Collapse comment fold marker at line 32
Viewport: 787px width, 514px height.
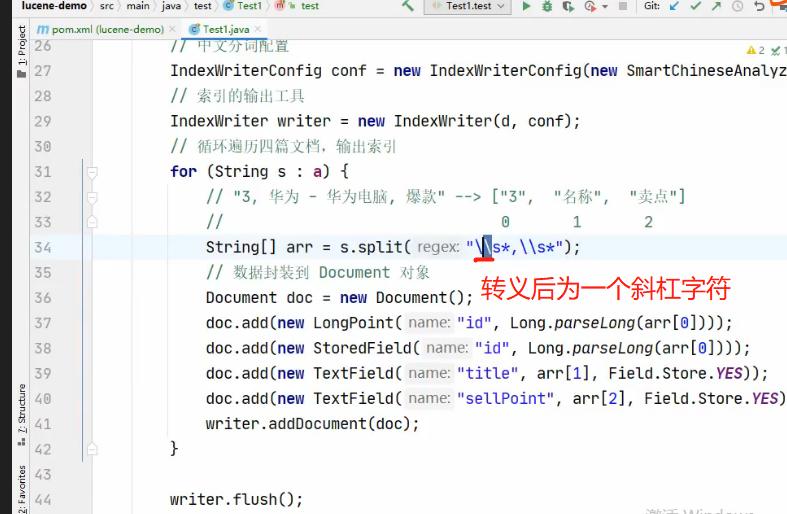(92, 197)
